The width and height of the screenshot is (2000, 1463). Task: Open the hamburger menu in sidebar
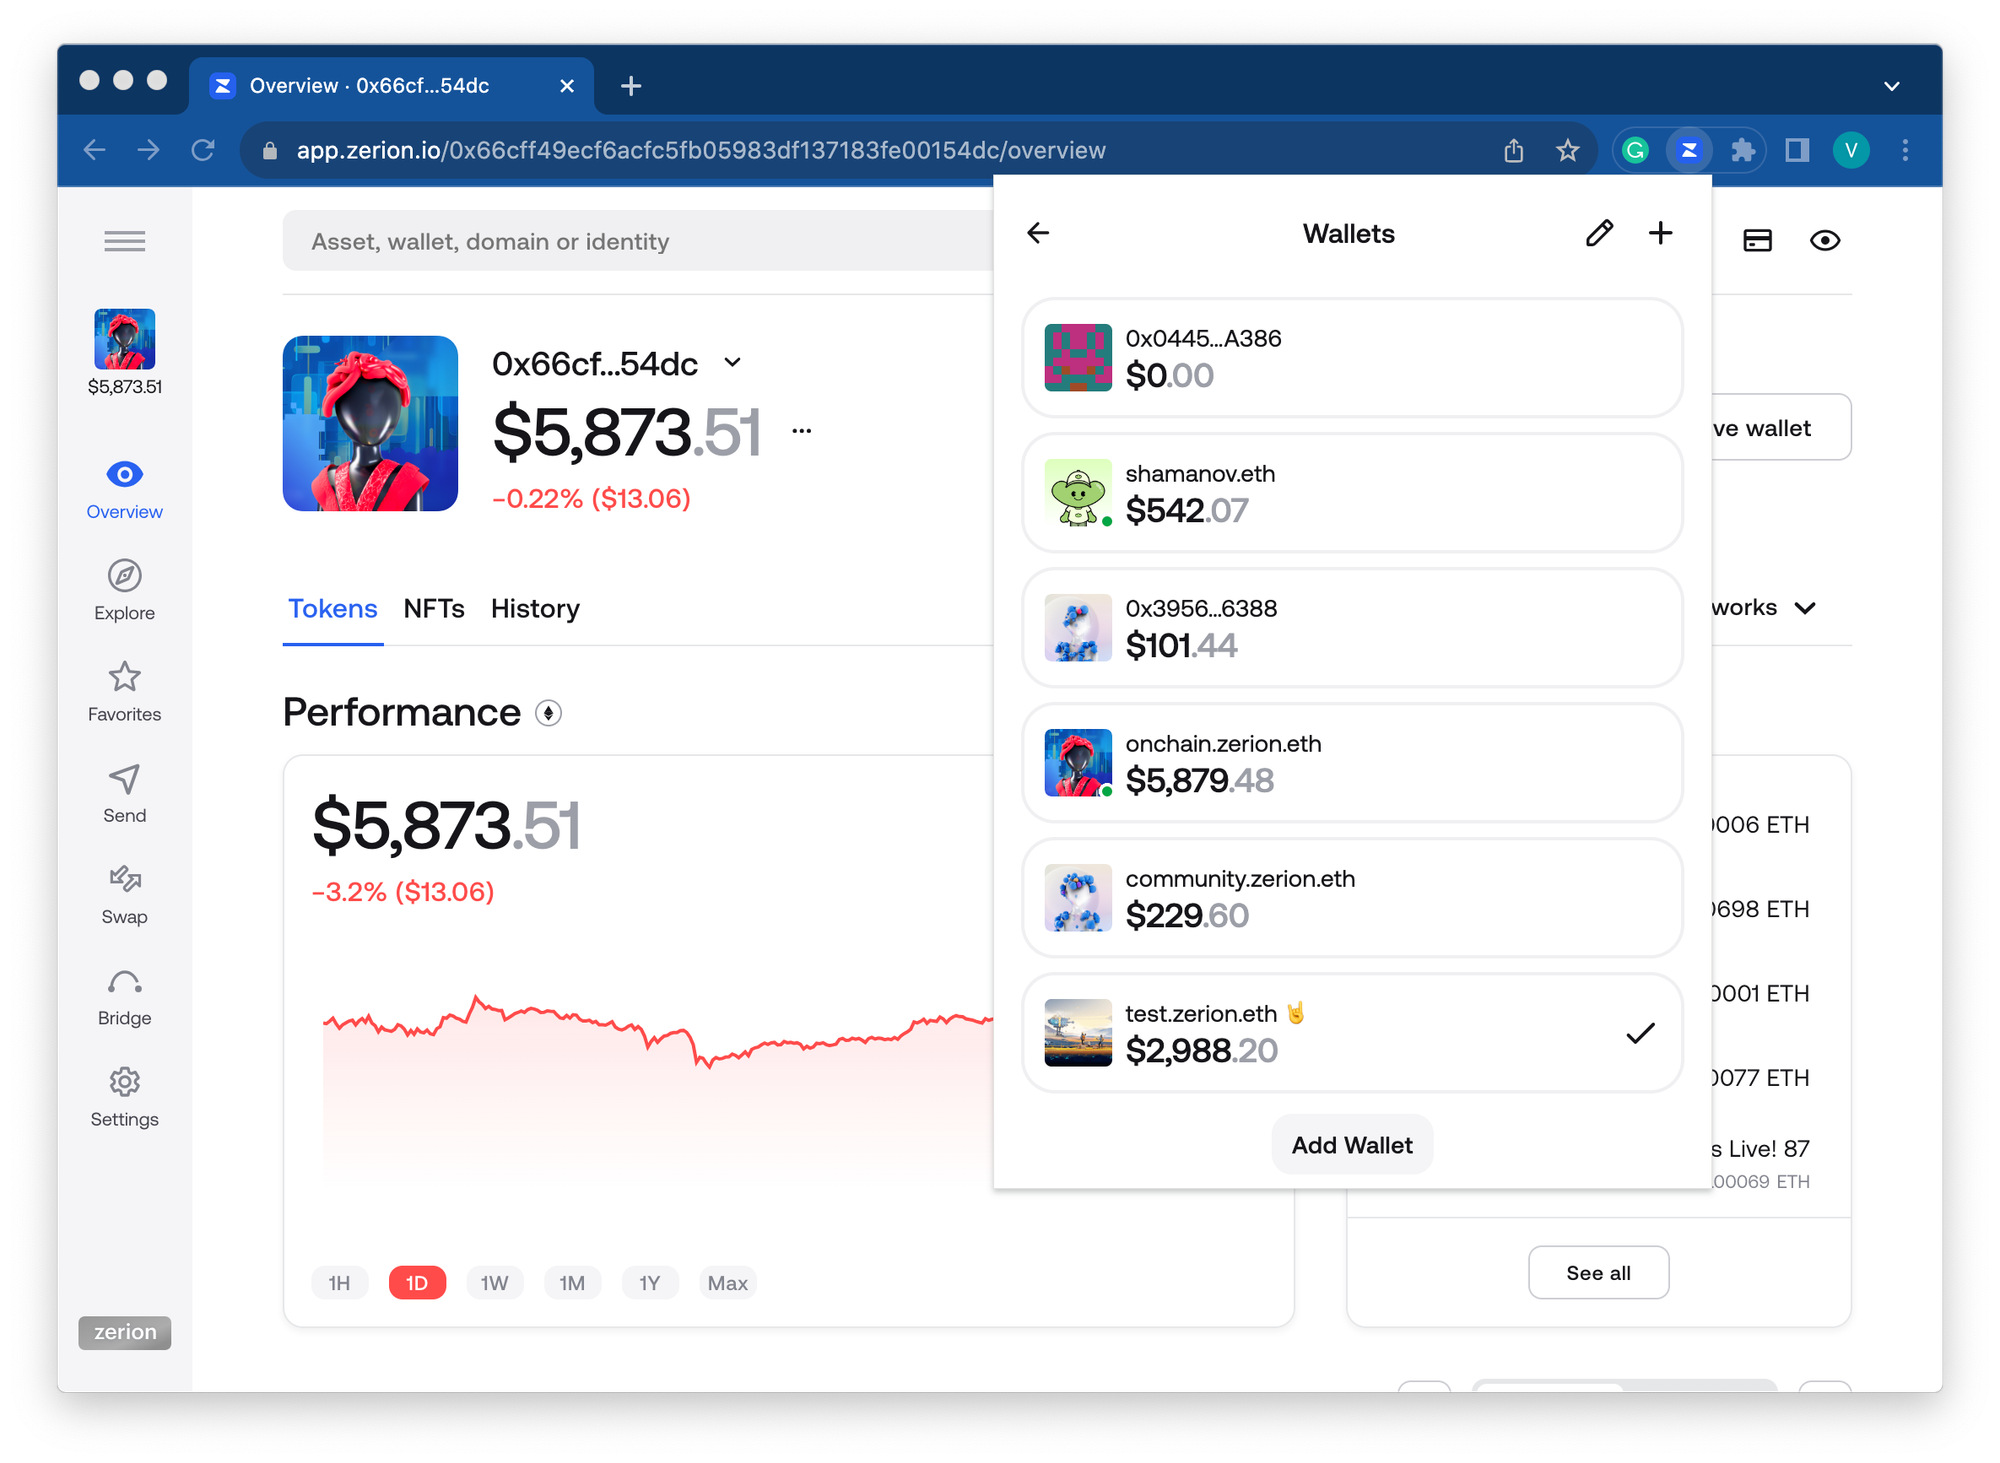[x=124, y=241]
